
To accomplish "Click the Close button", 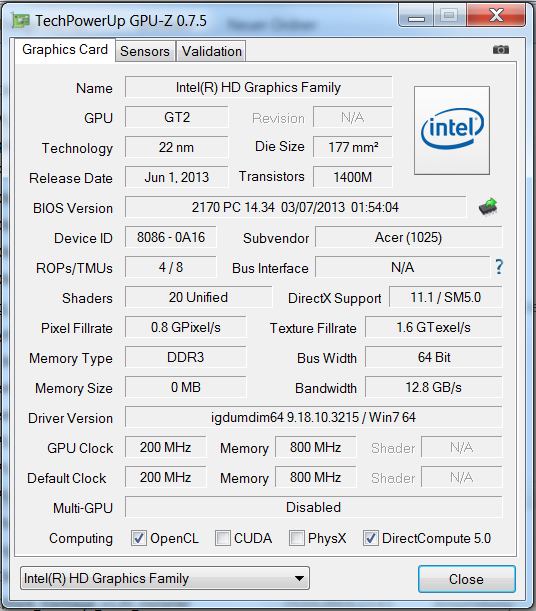I will (x=467, y=579).
